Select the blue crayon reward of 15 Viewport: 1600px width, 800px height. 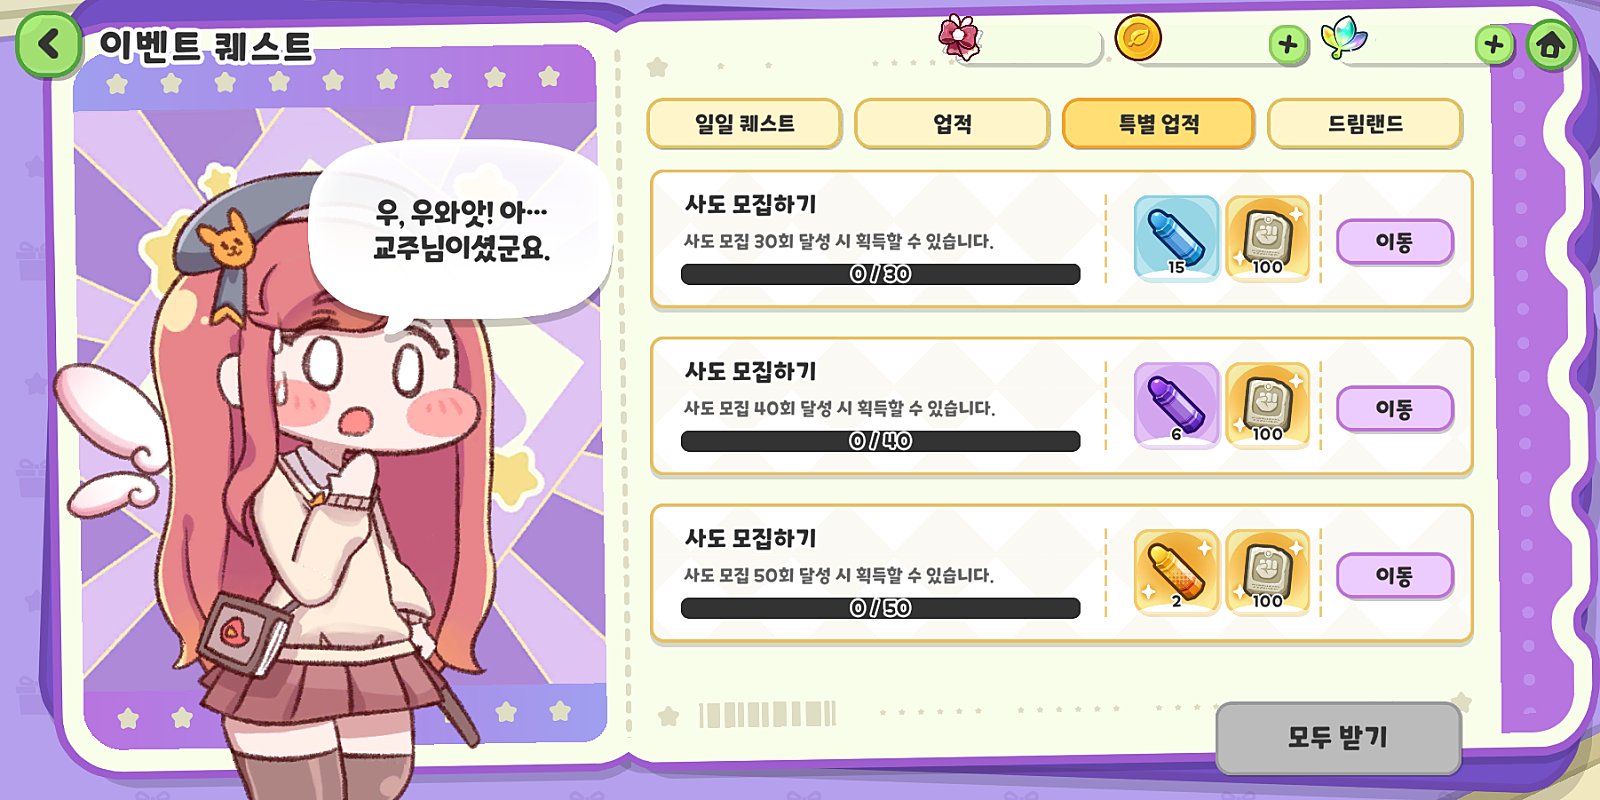coord(1176,238)
